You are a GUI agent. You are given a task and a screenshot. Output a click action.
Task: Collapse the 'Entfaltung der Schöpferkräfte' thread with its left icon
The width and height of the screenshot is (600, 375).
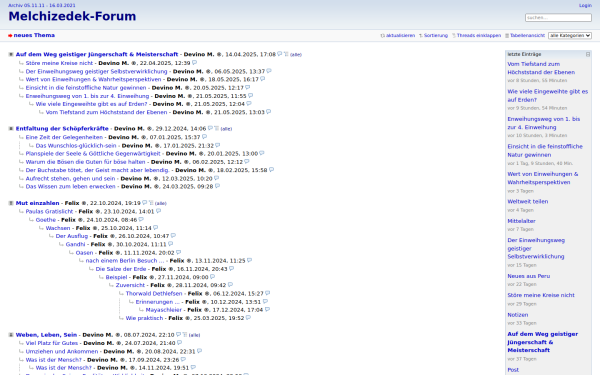11,129
